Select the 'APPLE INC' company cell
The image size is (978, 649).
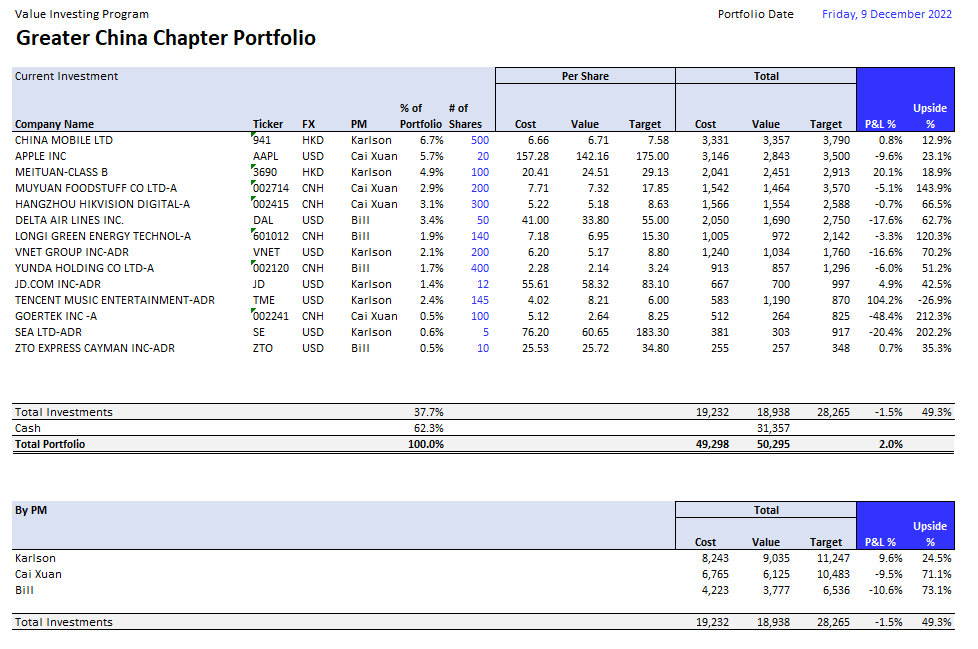(x=41, y=156)
